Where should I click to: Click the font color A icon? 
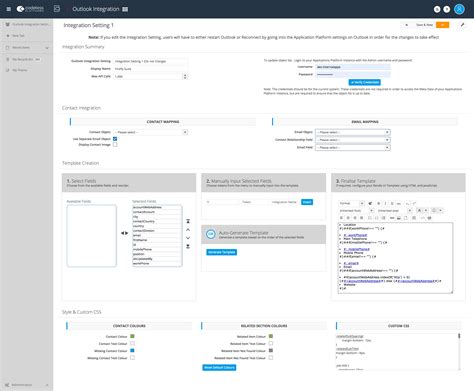[419, 211]
